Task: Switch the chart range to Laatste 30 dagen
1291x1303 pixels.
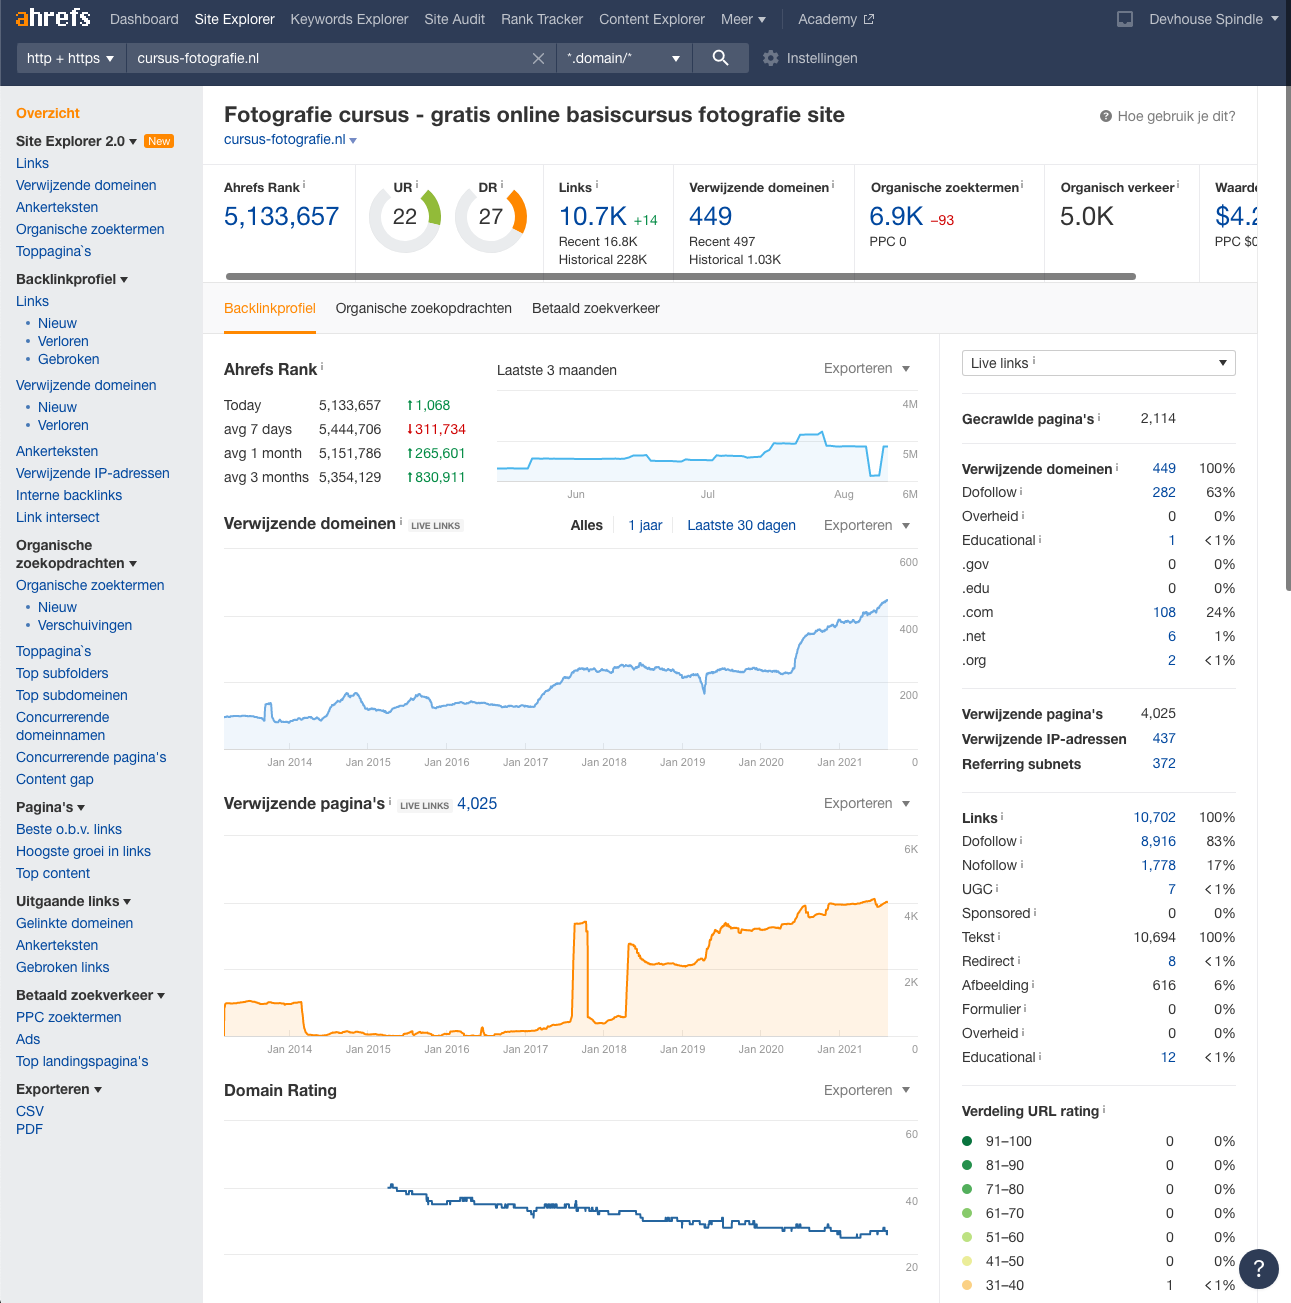Action: (742, 525)
